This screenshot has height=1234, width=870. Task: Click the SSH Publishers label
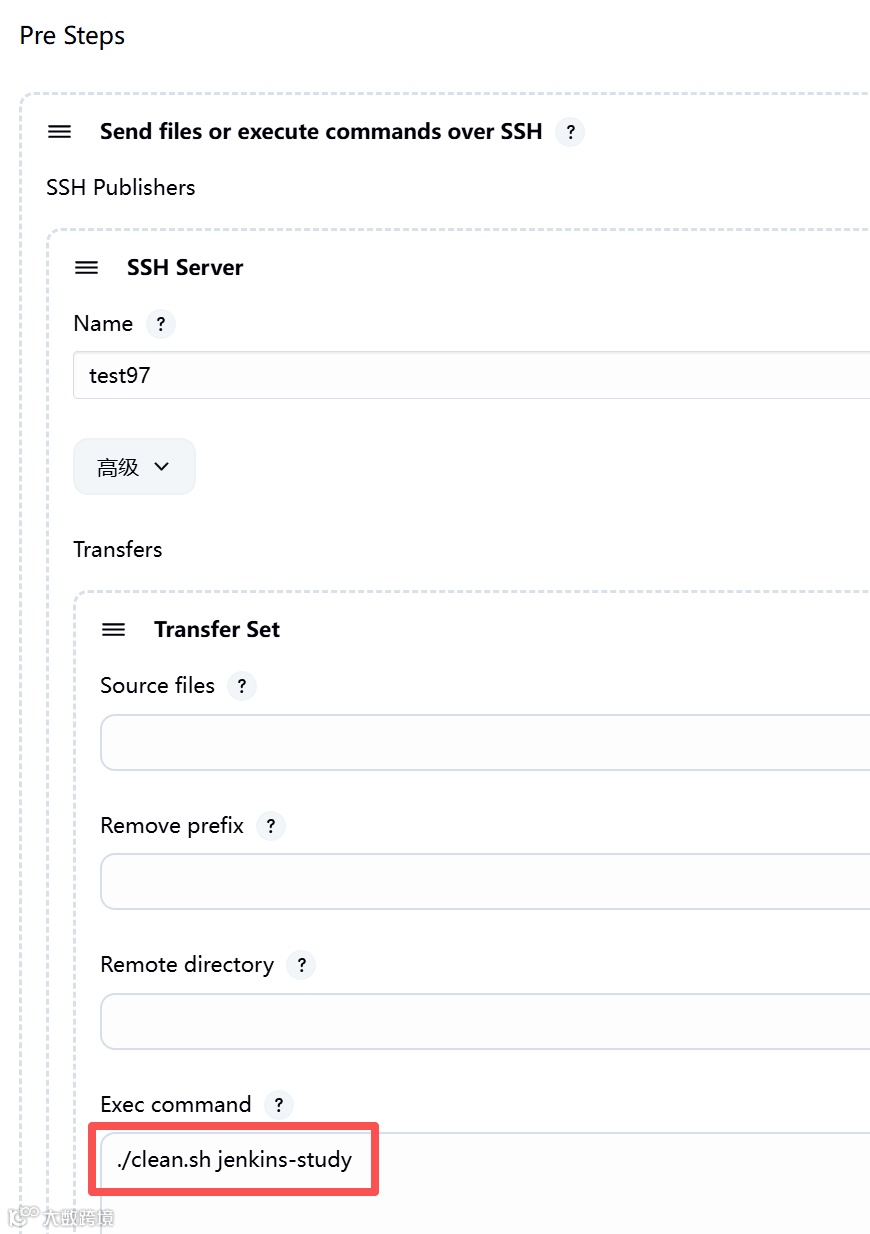click(x=120, y=188)
